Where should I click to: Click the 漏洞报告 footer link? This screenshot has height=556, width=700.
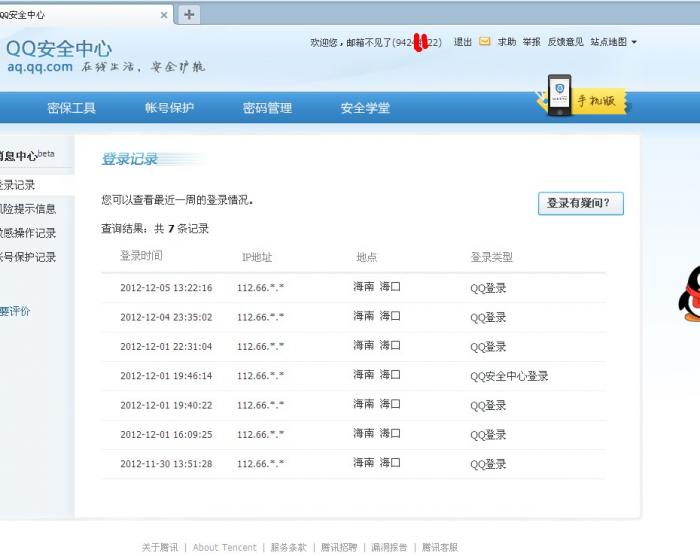point(389,547)
